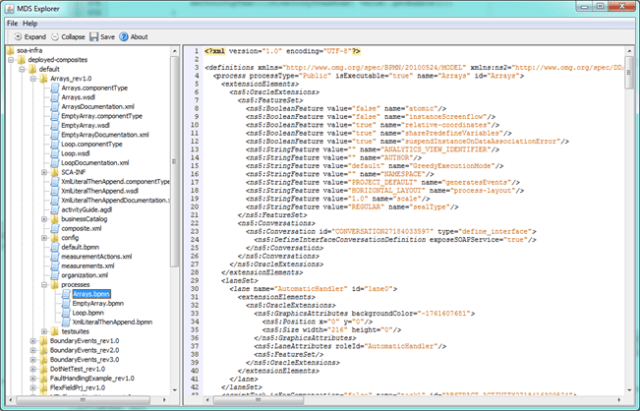Image resolution: width=640 pixels, height=411 pixels.
Task: Click the MDS Explorer title bar app icon
Action: (x=9, y=9)
